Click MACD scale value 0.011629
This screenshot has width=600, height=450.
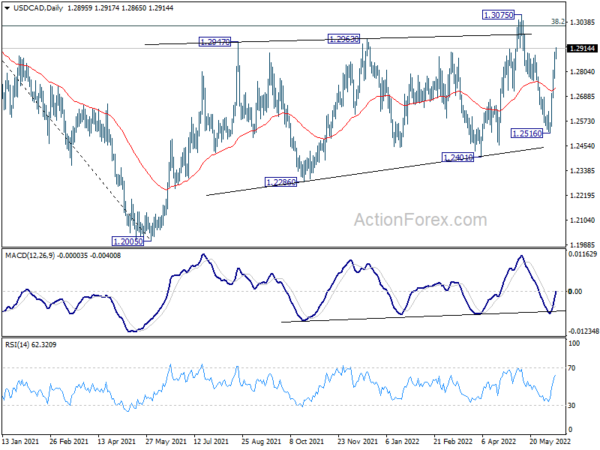(x=583, y=254)
